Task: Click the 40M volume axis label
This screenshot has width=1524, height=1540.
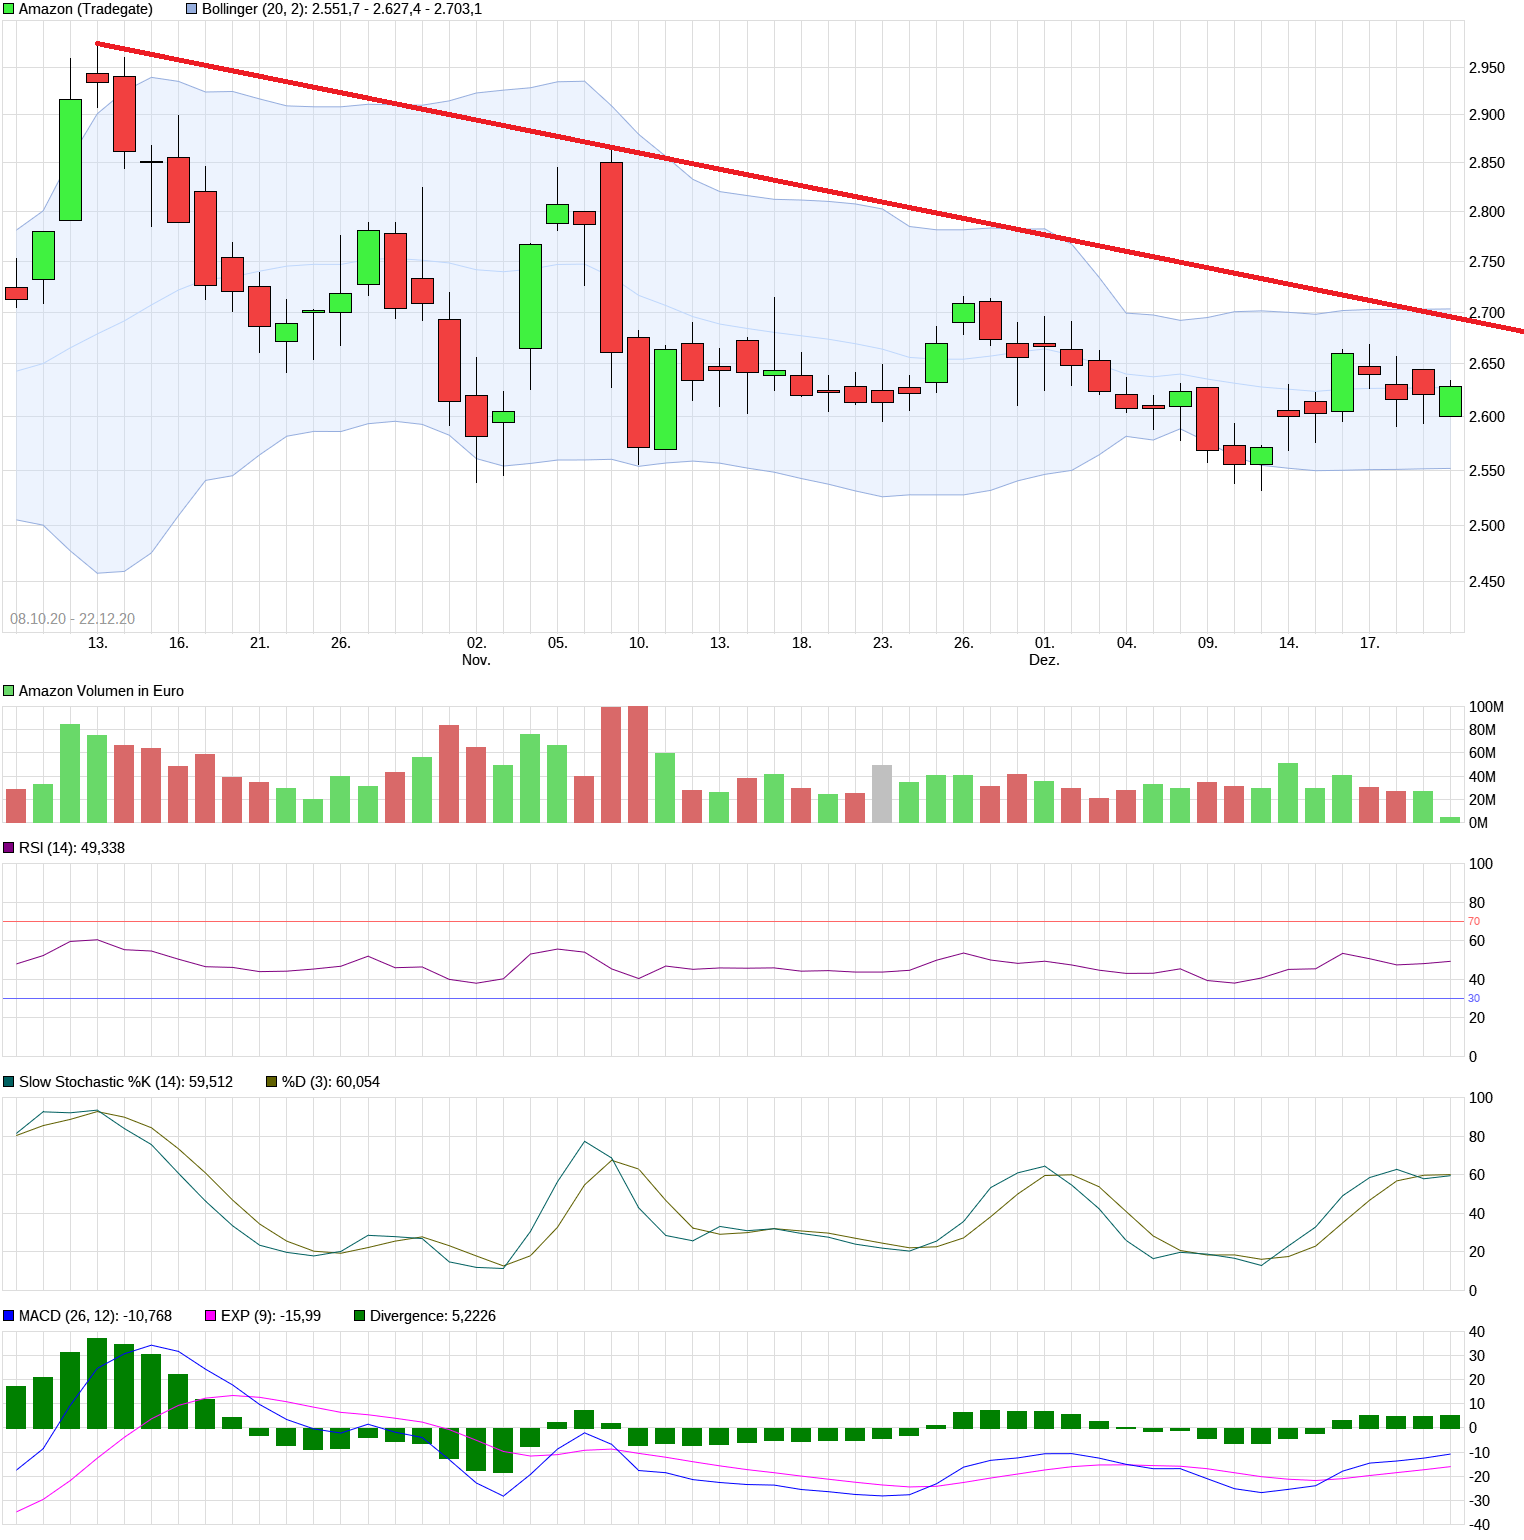Action: coord(1482,777)
